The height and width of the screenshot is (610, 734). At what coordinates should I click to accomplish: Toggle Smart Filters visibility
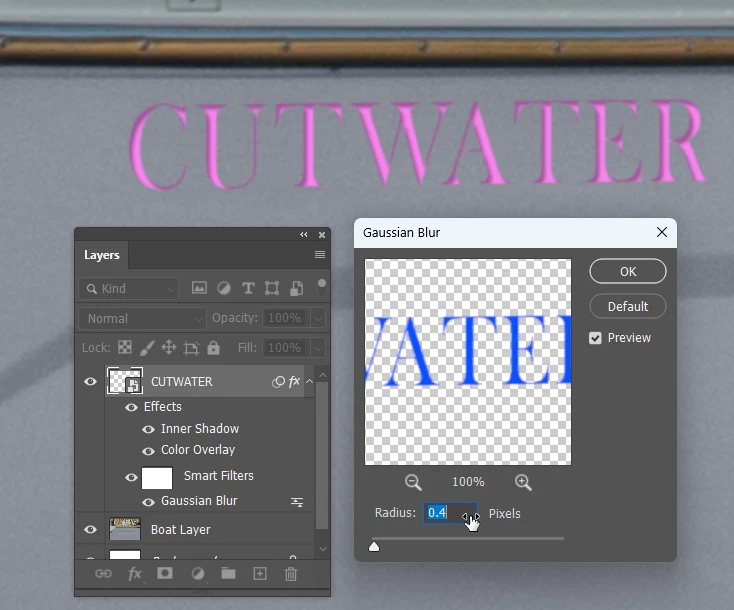click(132, 478)
